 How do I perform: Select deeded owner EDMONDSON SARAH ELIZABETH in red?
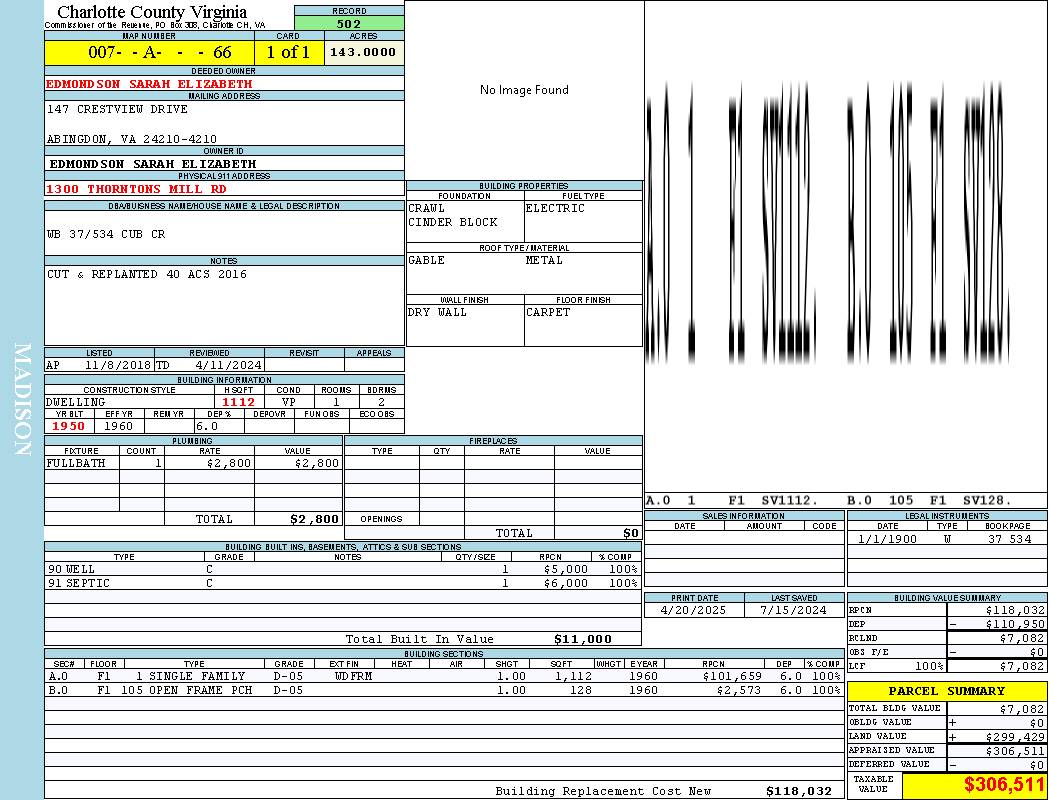click(149, 84)
